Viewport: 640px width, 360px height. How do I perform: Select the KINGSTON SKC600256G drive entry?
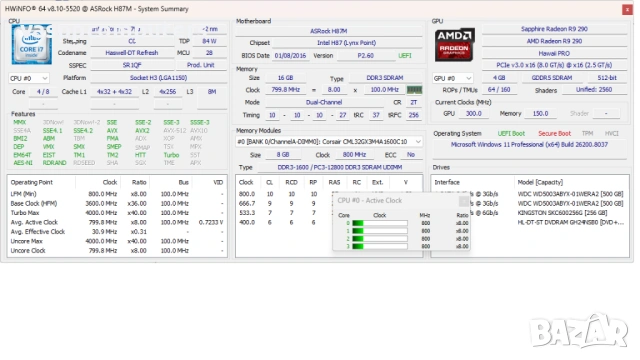pyautogui.click(x=562, y=213)
